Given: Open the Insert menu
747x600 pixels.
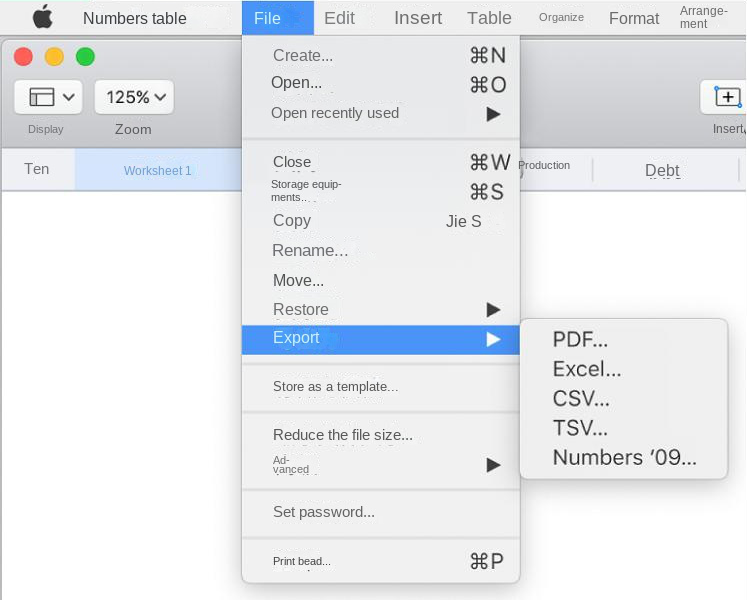Looking at the screenshot, I should [418, 18].
